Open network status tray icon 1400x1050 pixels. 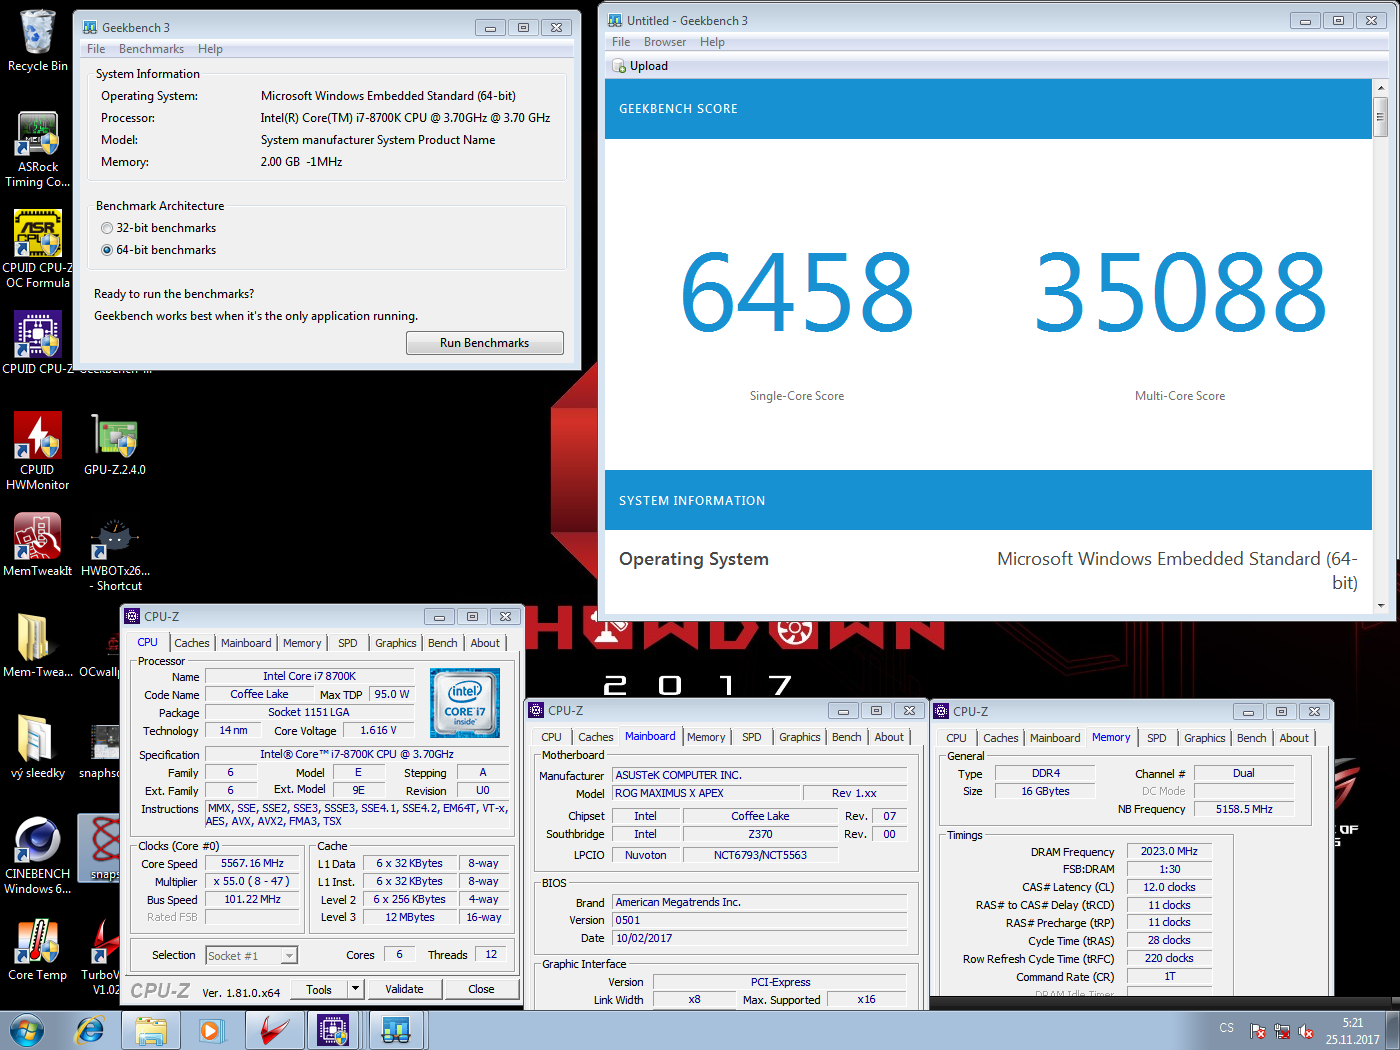[1282, 1031]
